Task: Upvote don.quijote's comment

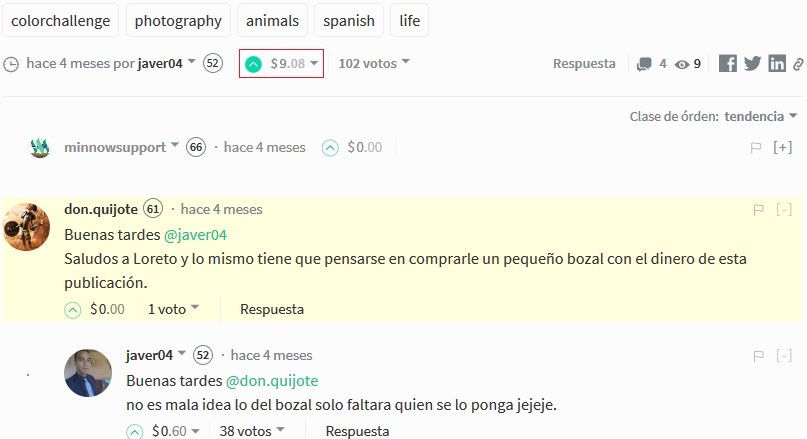Action: [x=72, y=310]
